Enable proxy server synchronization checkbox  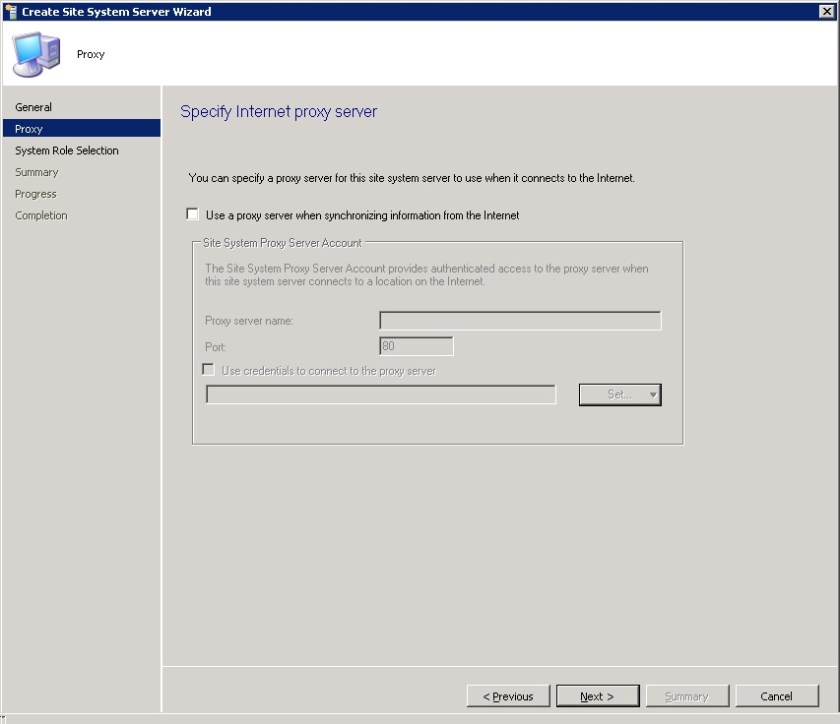[x=194, y=213]
